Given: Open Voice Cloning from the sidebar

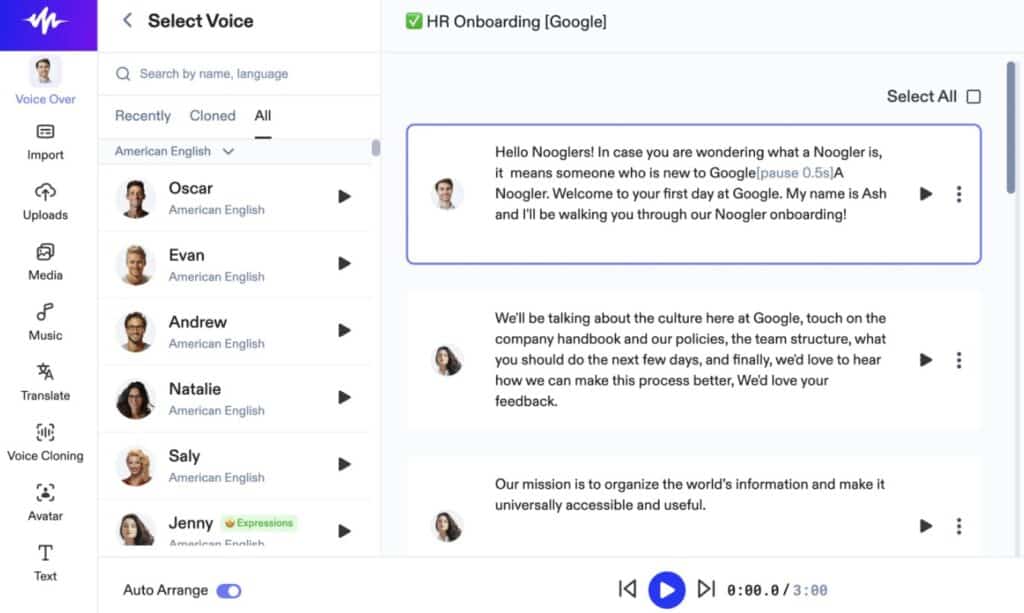Looking at the screenshot, I should click(45, 442).
